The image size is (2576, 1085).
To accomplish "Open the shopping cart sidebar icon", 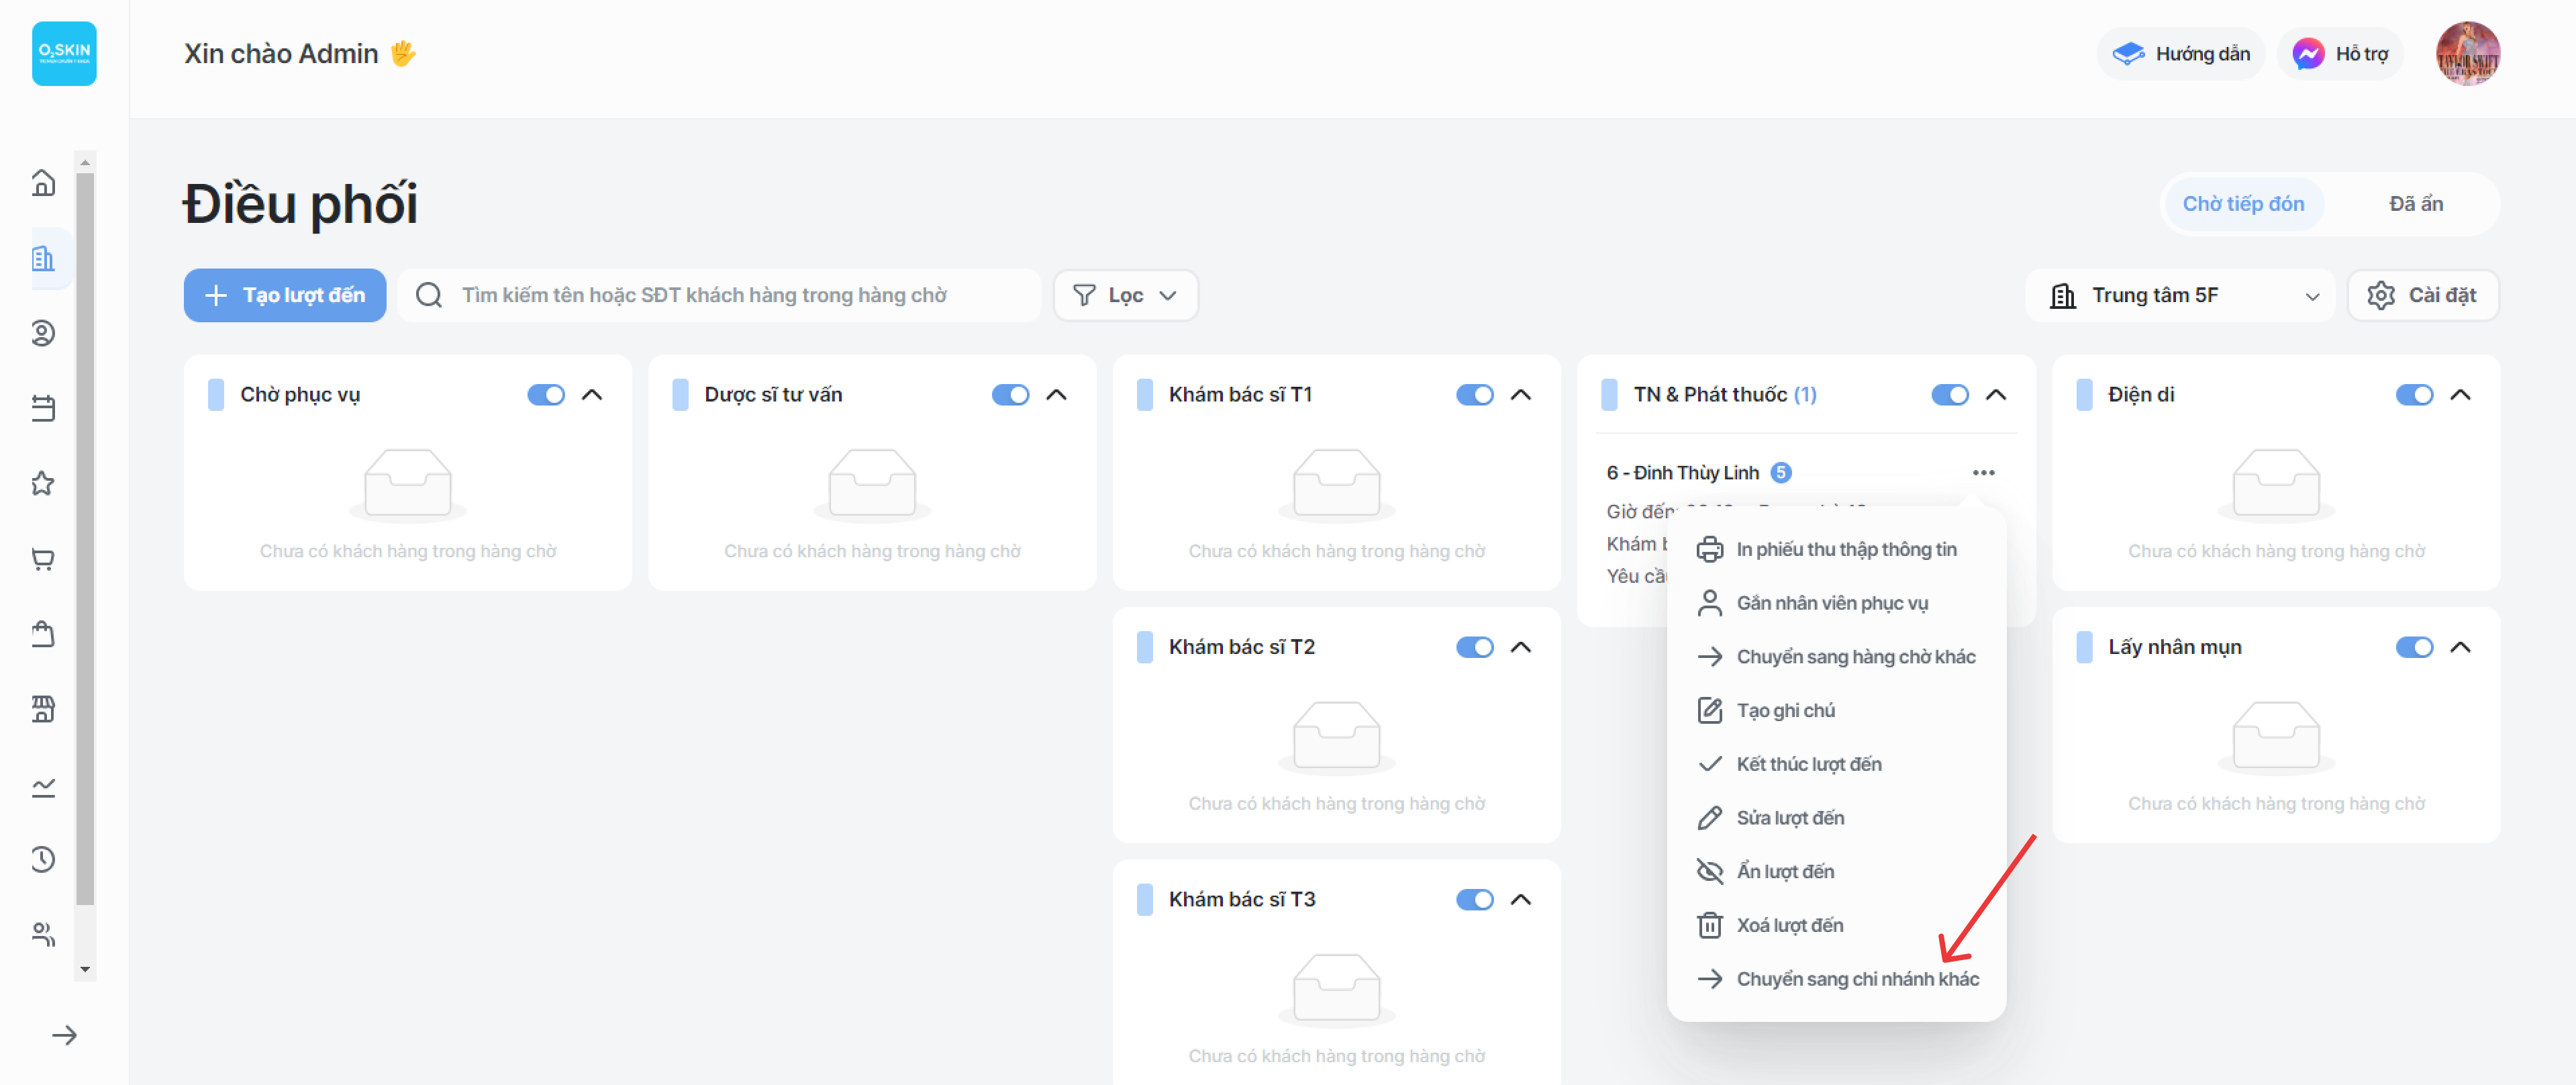I will pos(43,559).
